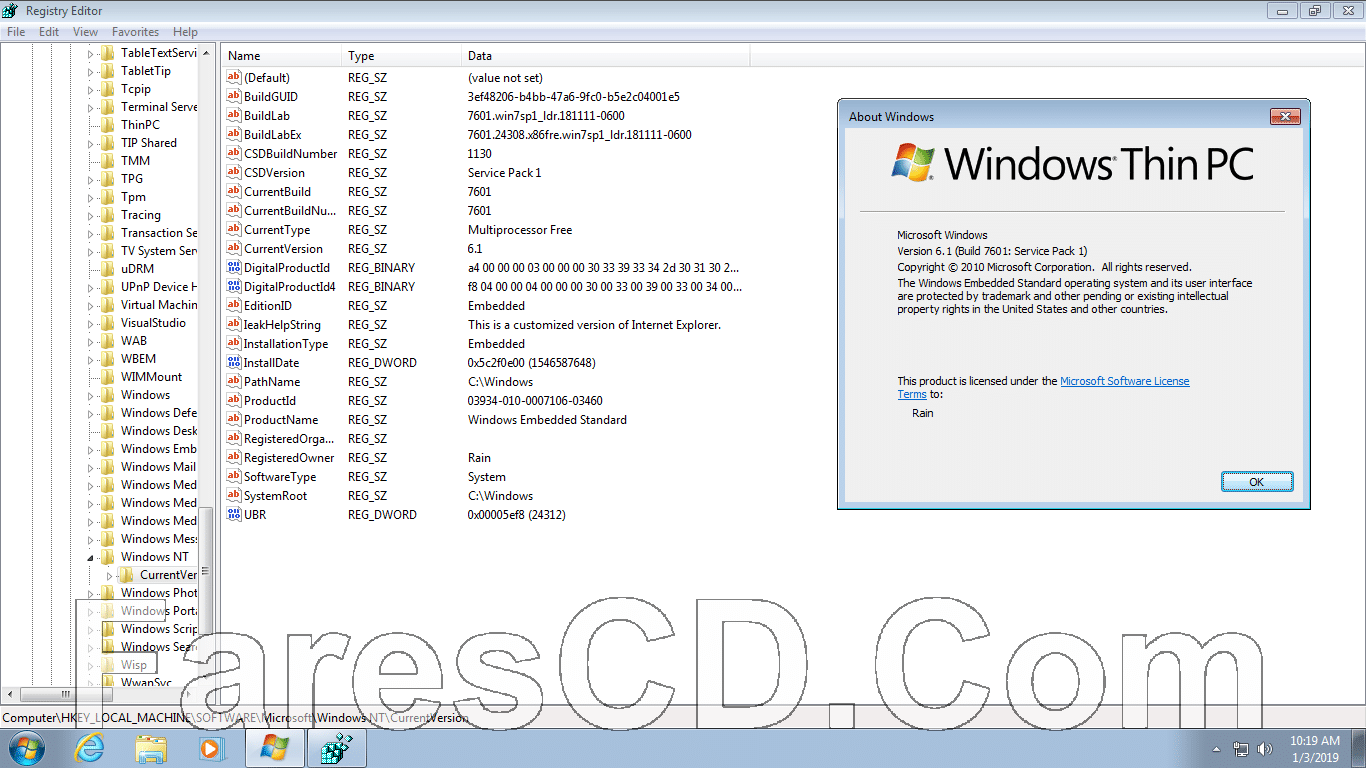Open Windows Media Player taskbar icon
The width and height of the screenshot is (1366, 768).
[211, 748]
